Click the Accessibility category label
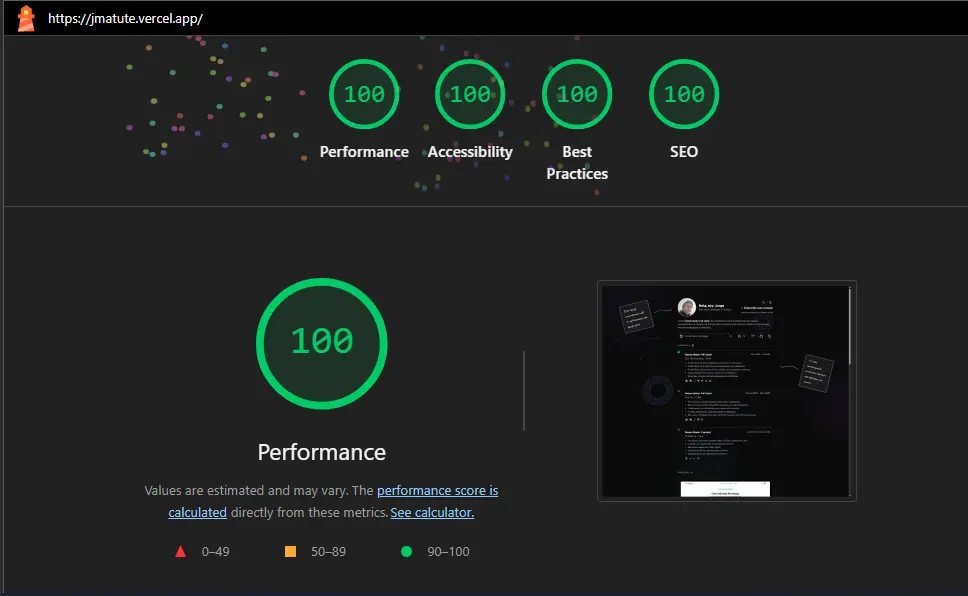968x596 pixels. (x=470, y=151)
